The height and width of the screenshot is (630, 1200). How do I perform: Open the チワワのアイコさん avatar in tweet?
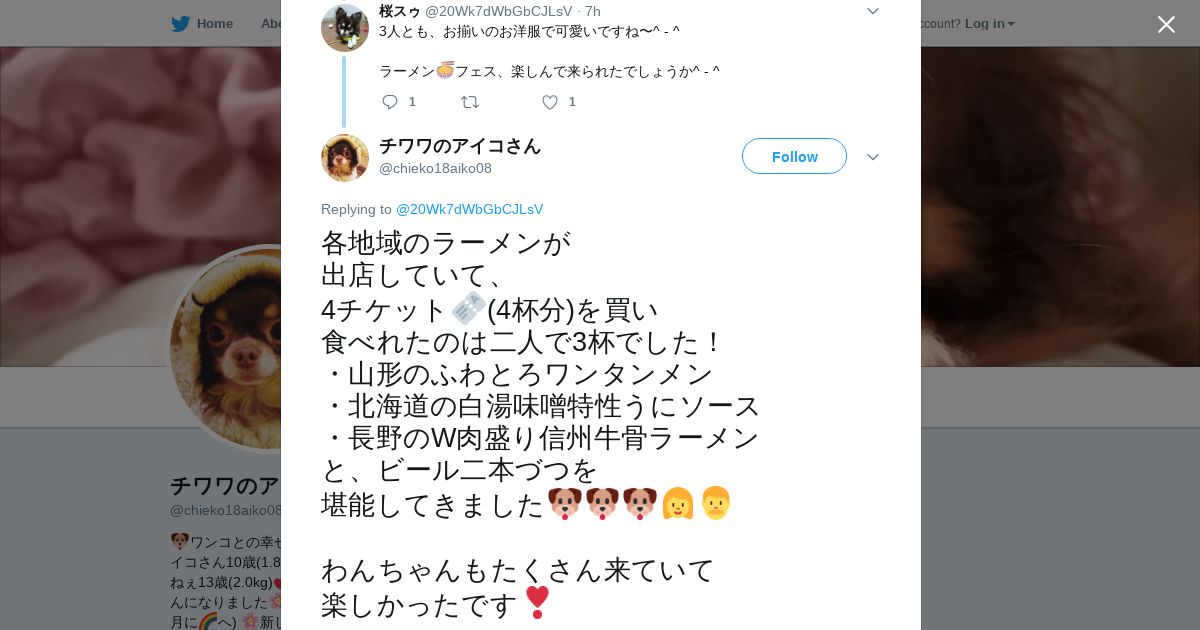tap(345, 157)
